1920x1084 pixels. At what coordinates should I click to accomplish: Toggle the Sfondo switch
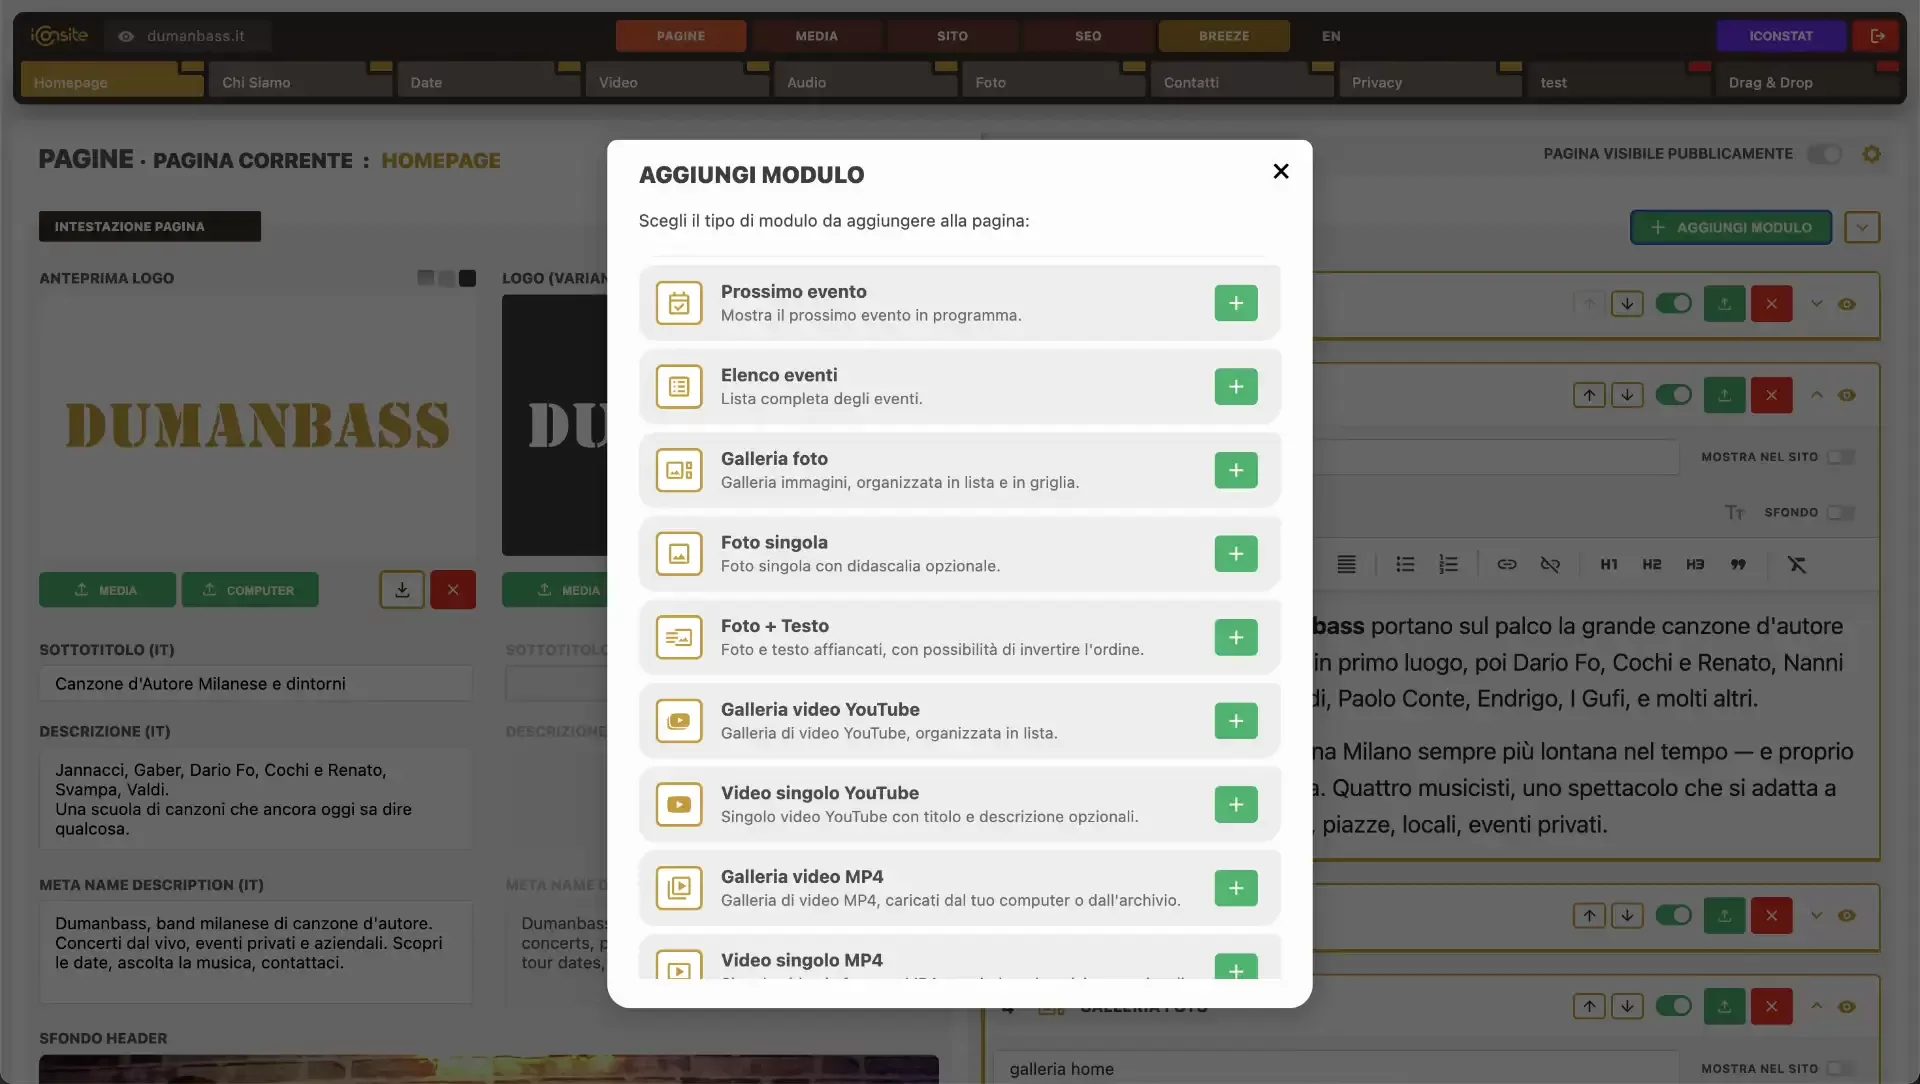pyautogui.click(x=1841, y=512)
